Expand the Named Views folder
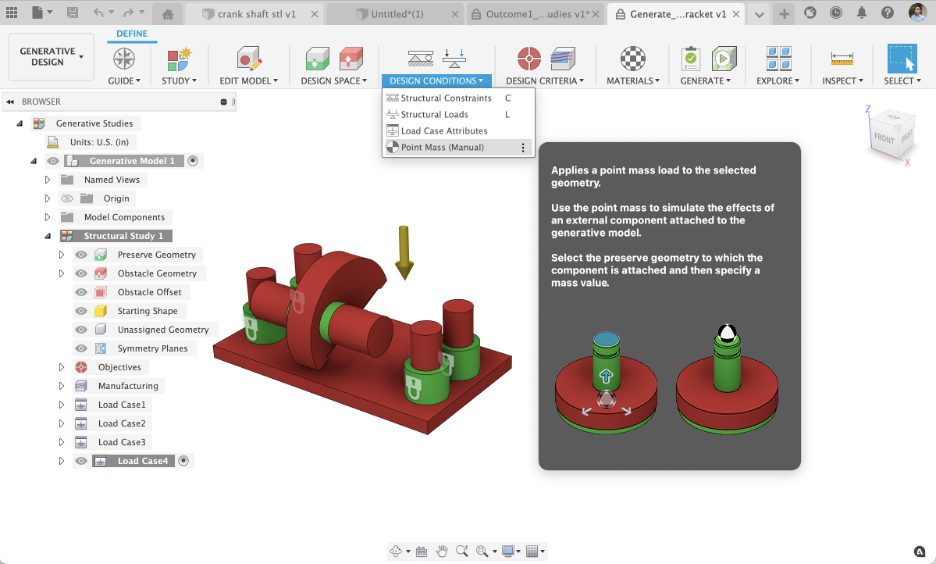The height and width of the screenshot is (564, 936). 47,180
